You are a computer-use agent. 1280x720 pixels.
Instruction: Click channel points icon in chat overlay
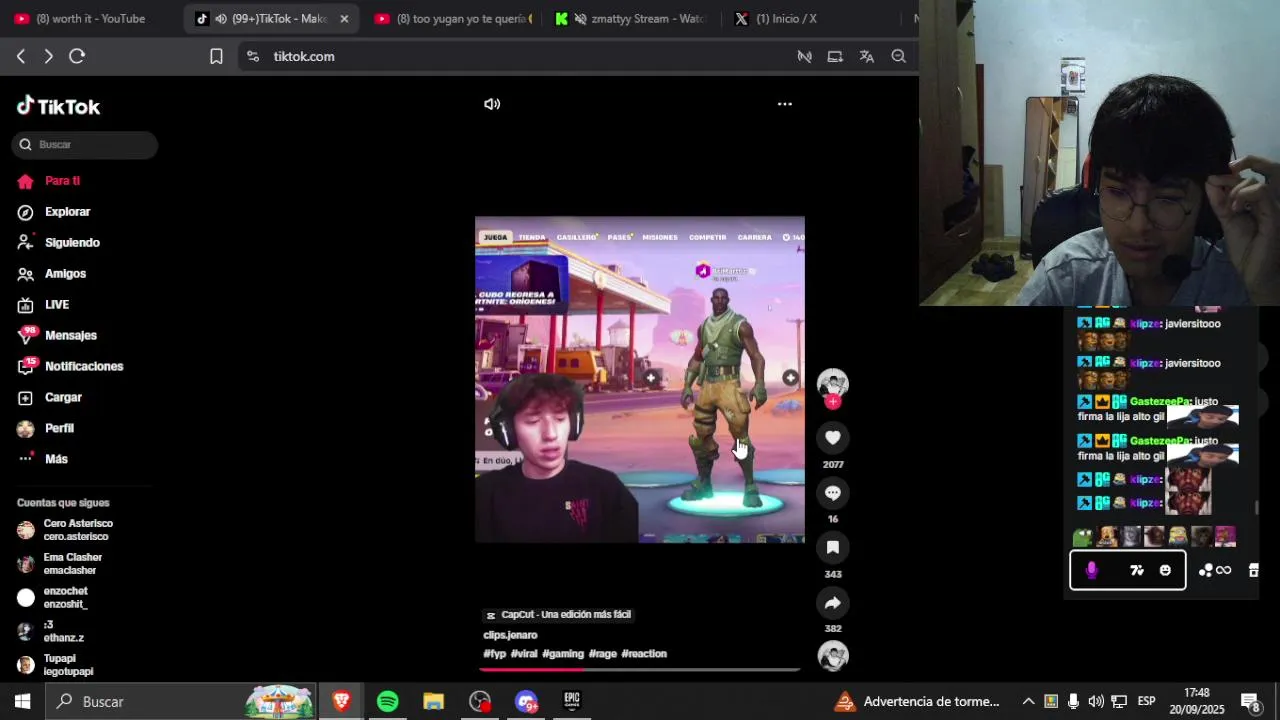point(1215,570)
